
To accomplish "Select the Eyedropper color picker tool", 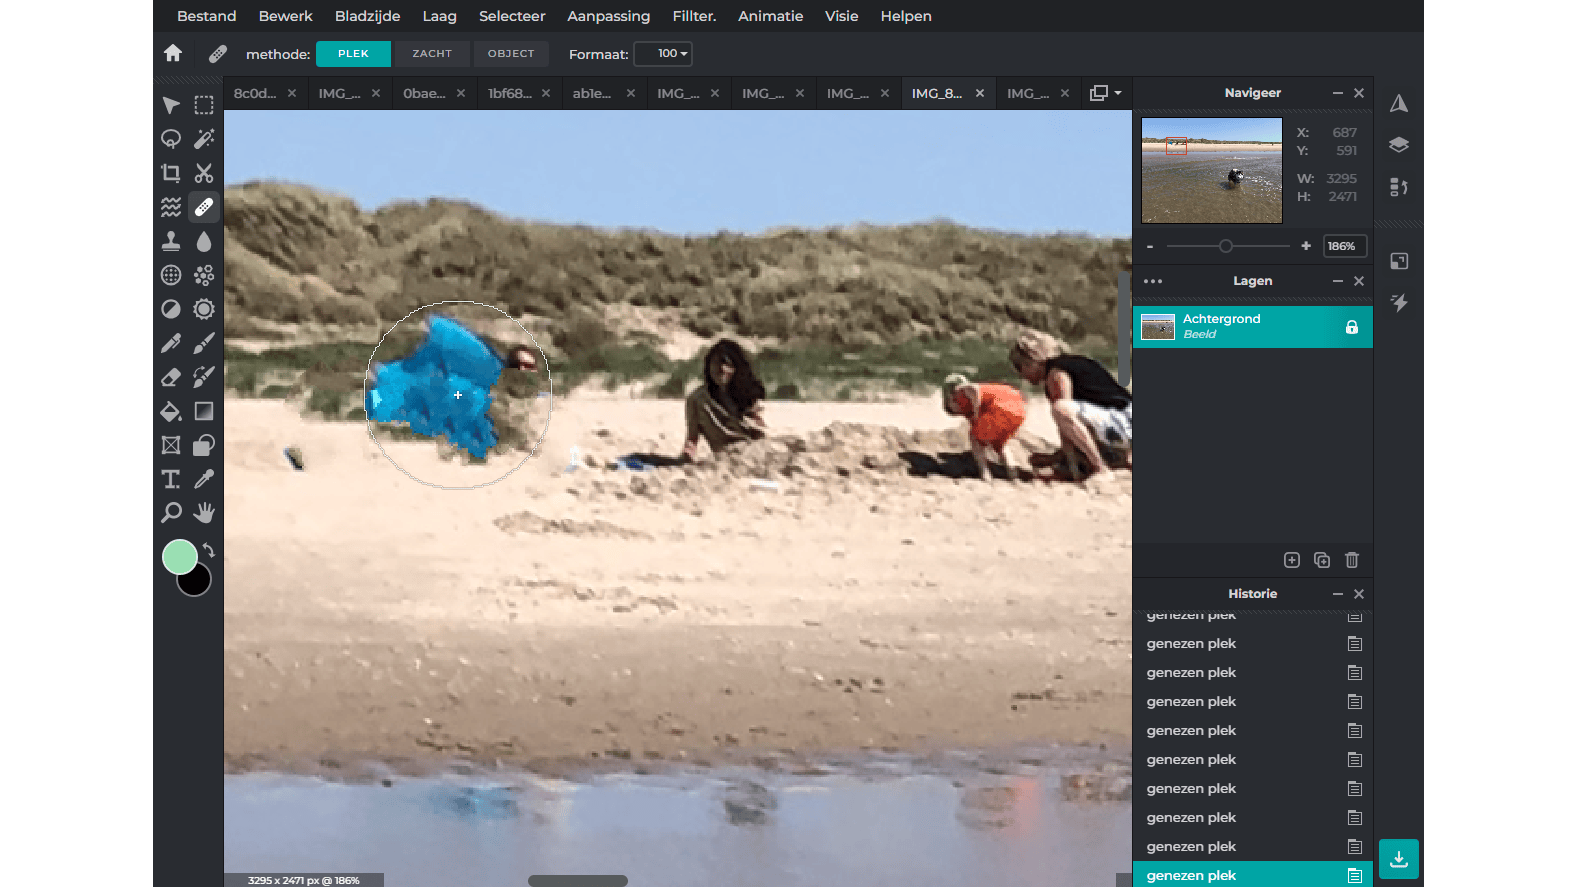I will tap(204, 479).
